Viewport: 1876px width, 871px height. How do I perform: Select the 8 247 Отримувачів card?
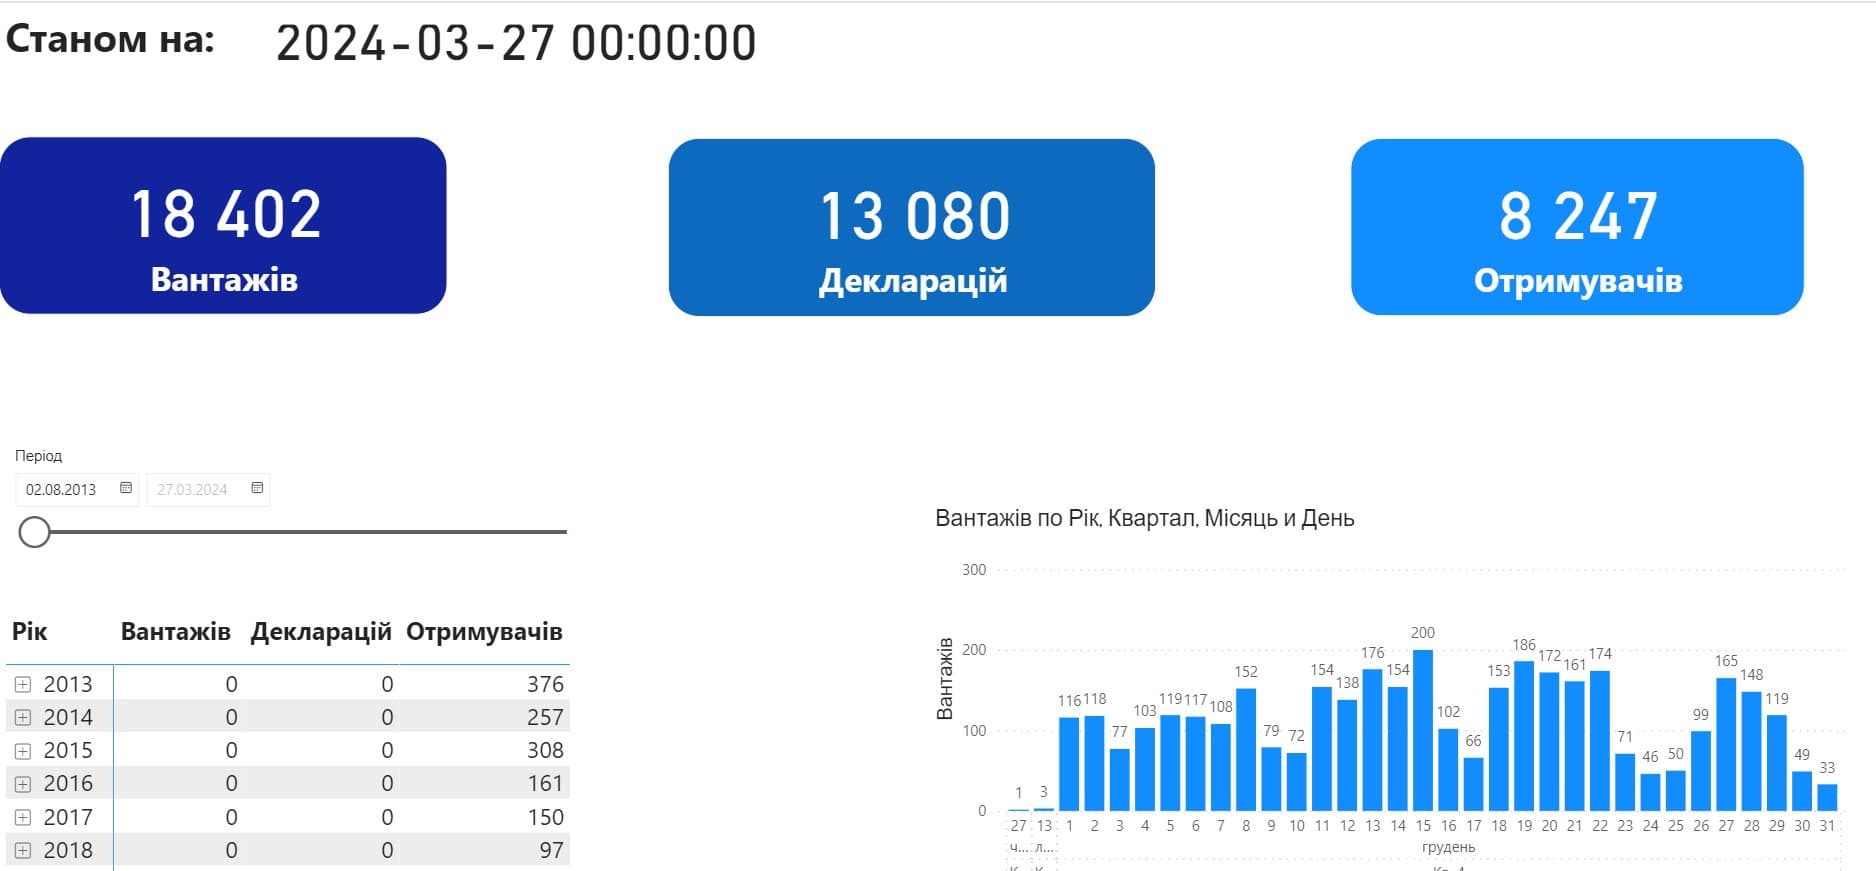click(x=1577, y=227)
